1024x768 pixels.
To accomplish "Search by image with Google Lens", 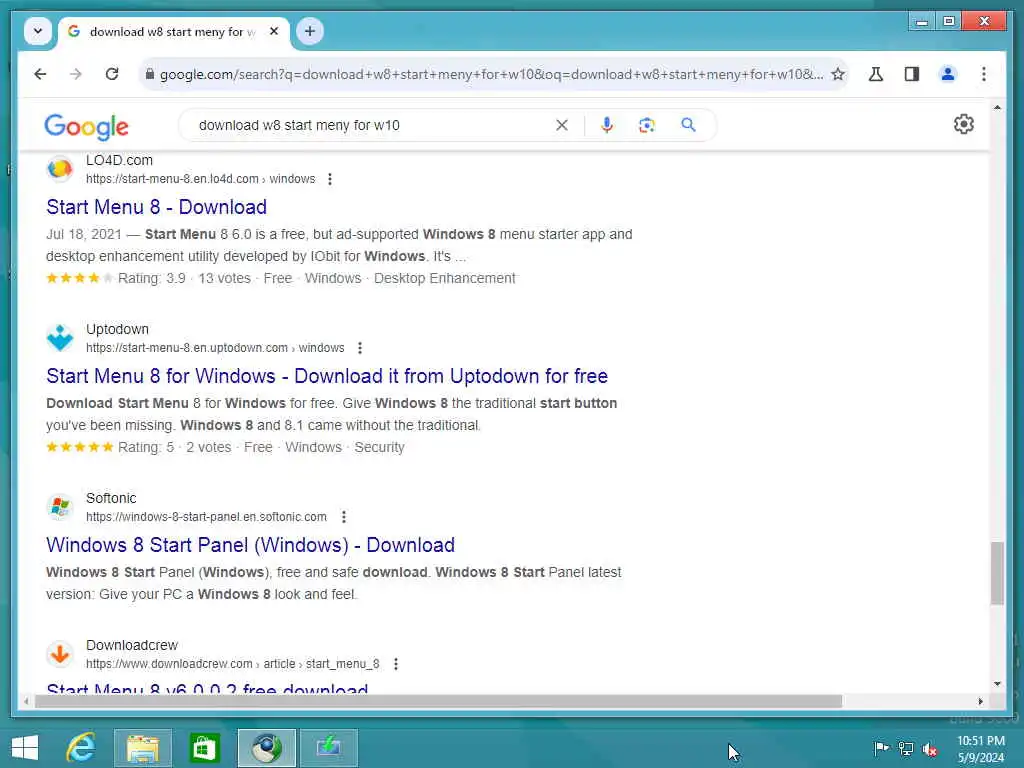I will (x=647, y=125).
